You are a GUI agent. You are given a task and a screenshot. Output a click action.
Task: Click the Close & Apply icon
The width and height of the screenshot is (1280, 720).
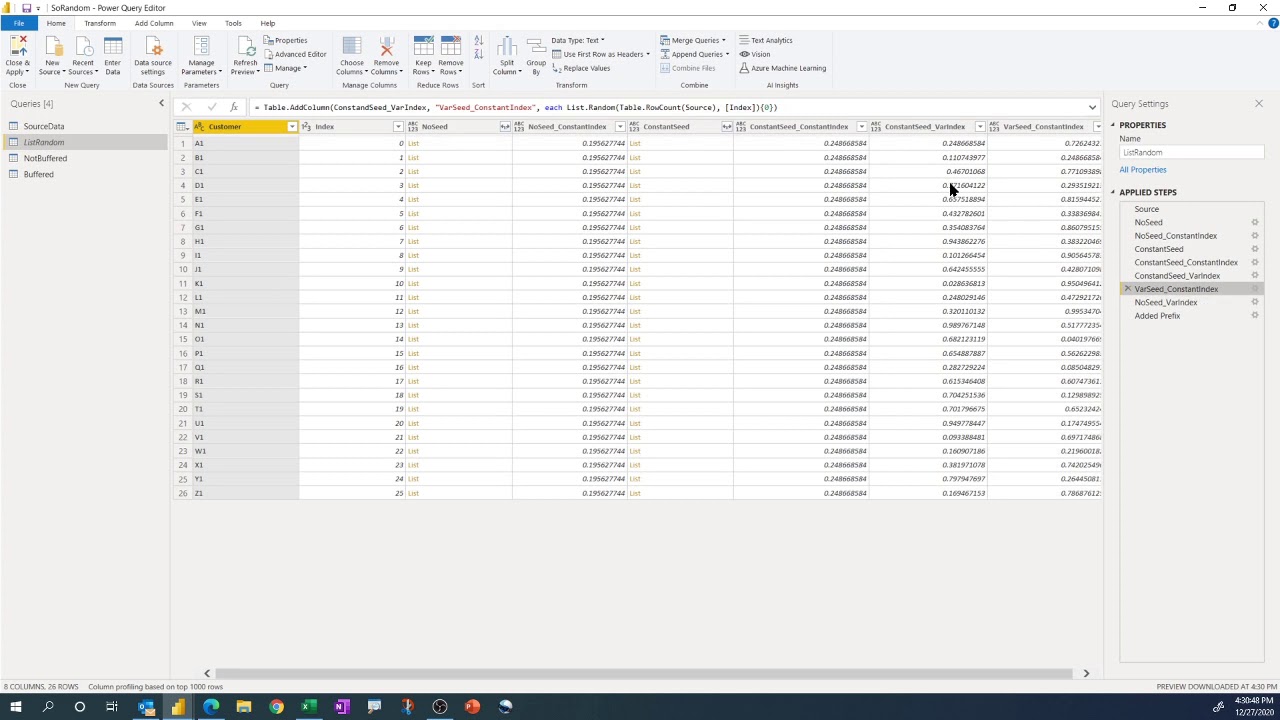(18, 56)
